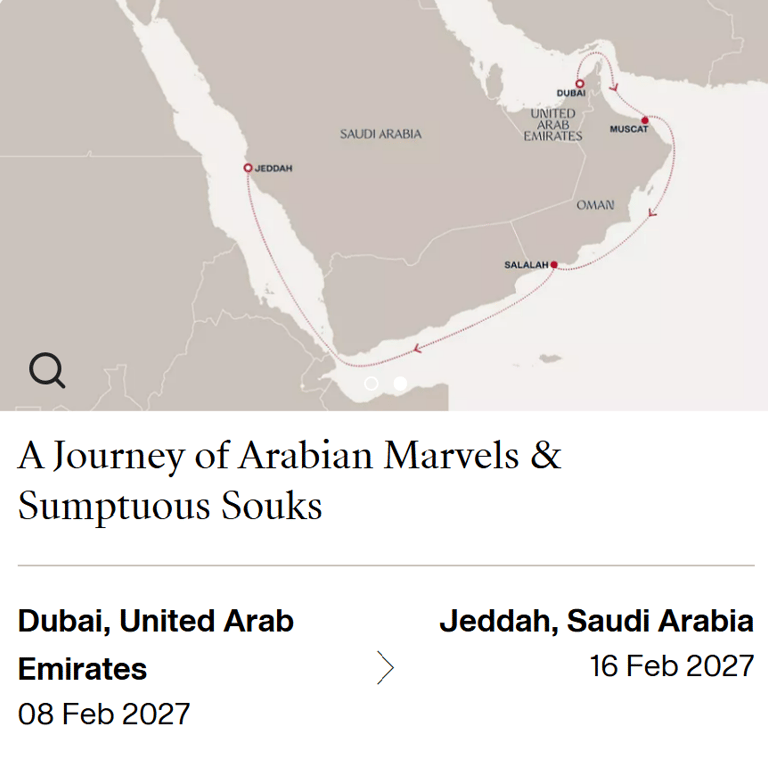This screenshot has width=768, height=768.
Task: Select the second carousel dot indicator
Action: 400,383
